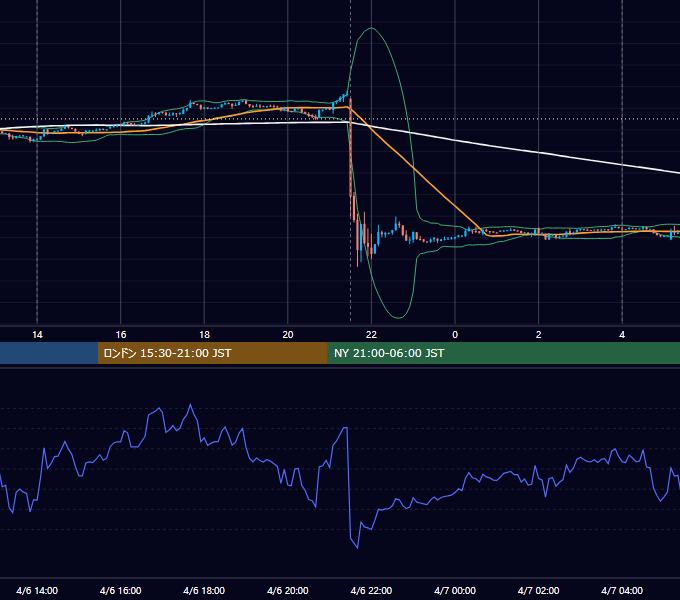
Task: Click the 4/6 18:00 date label
Action: 204,590
